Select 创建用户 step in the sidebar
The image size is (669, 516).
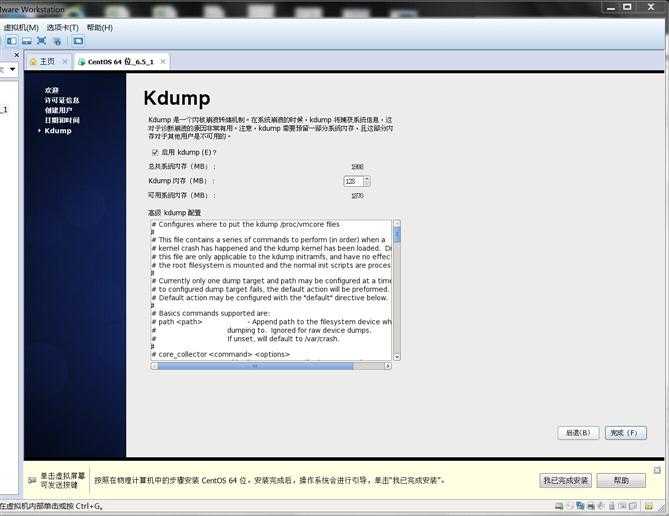point(59,110)
